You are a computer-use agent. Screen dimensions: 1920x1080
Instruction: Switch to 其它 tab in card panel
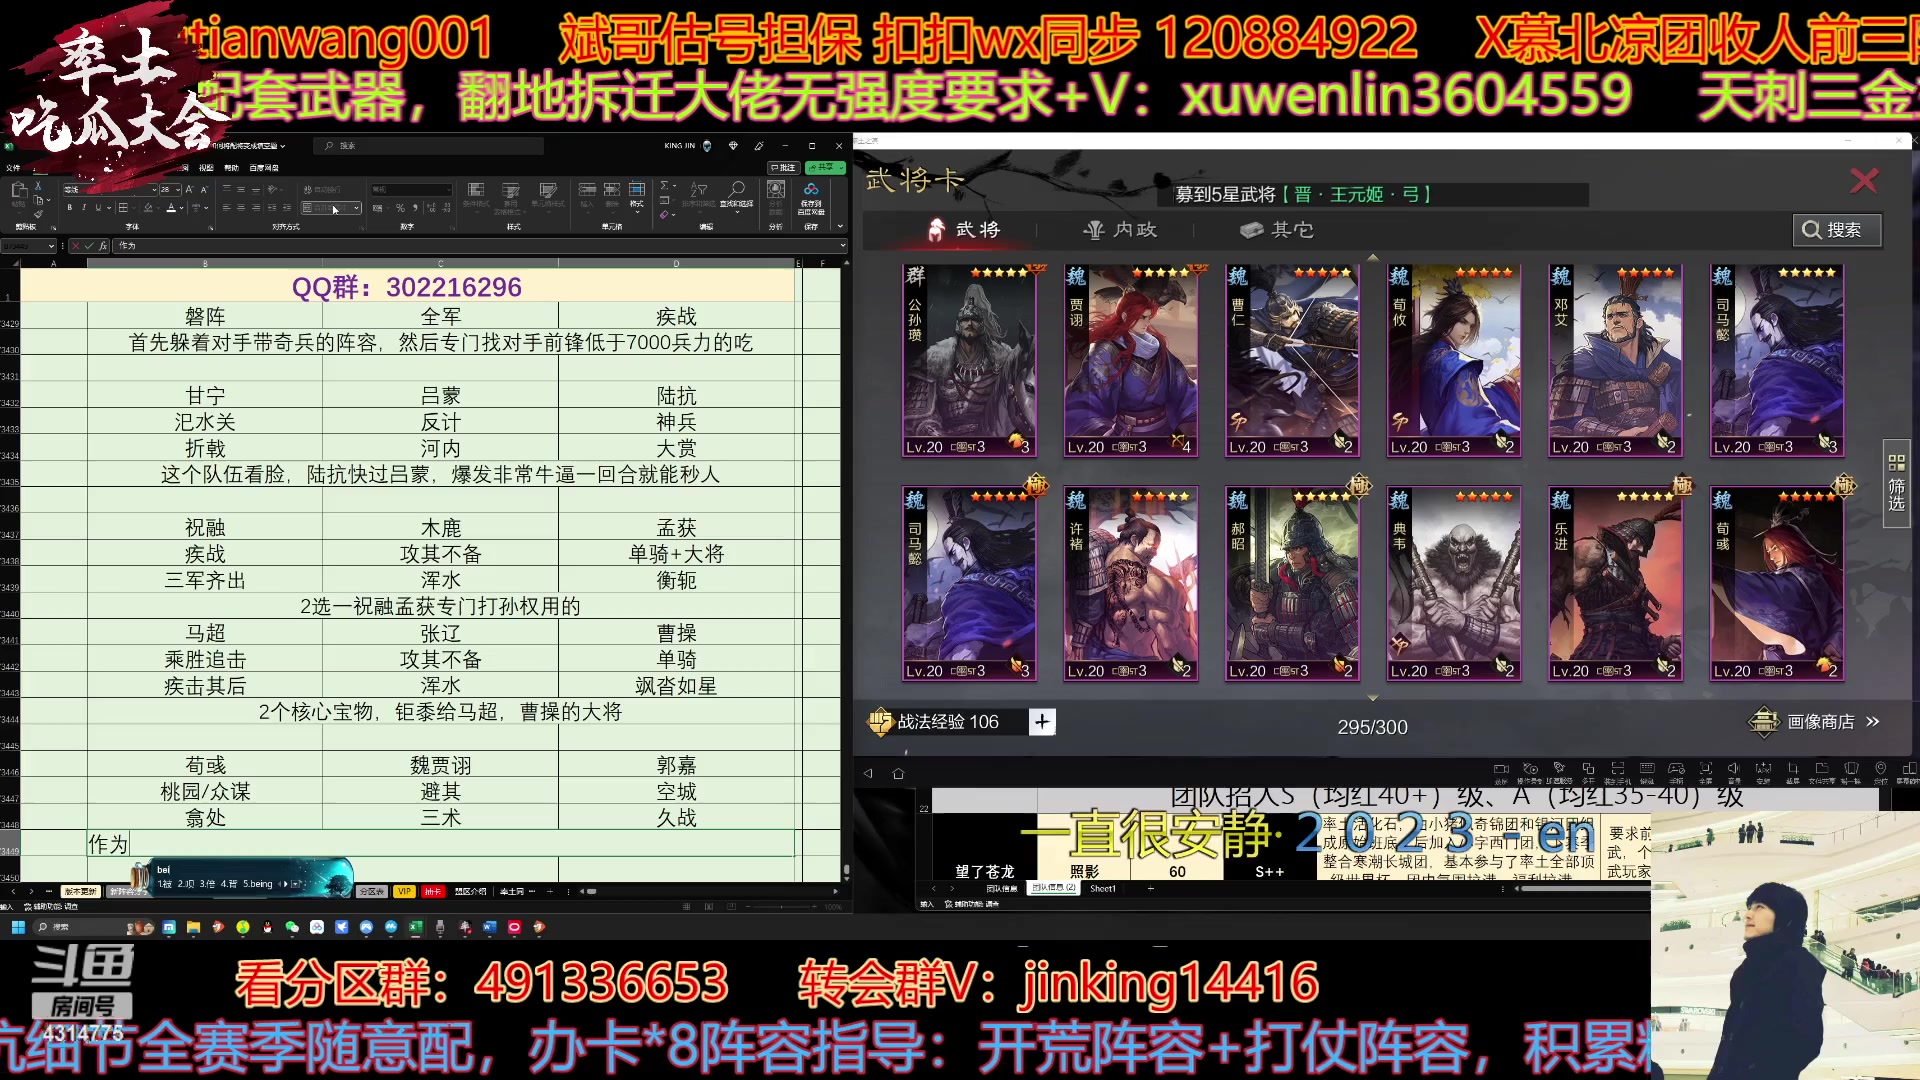[1277, 230]
